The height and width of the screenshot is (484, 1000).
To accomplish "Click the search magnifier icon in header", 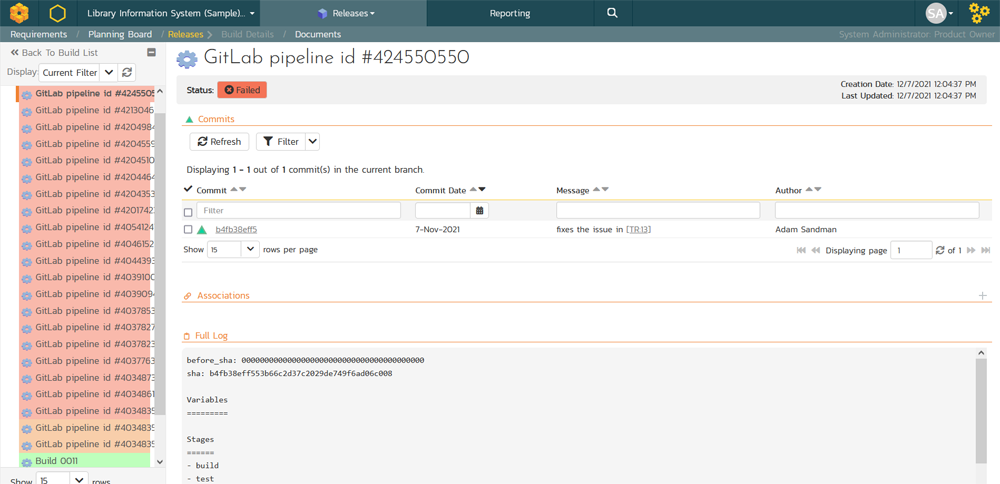I will coord(612,13).
